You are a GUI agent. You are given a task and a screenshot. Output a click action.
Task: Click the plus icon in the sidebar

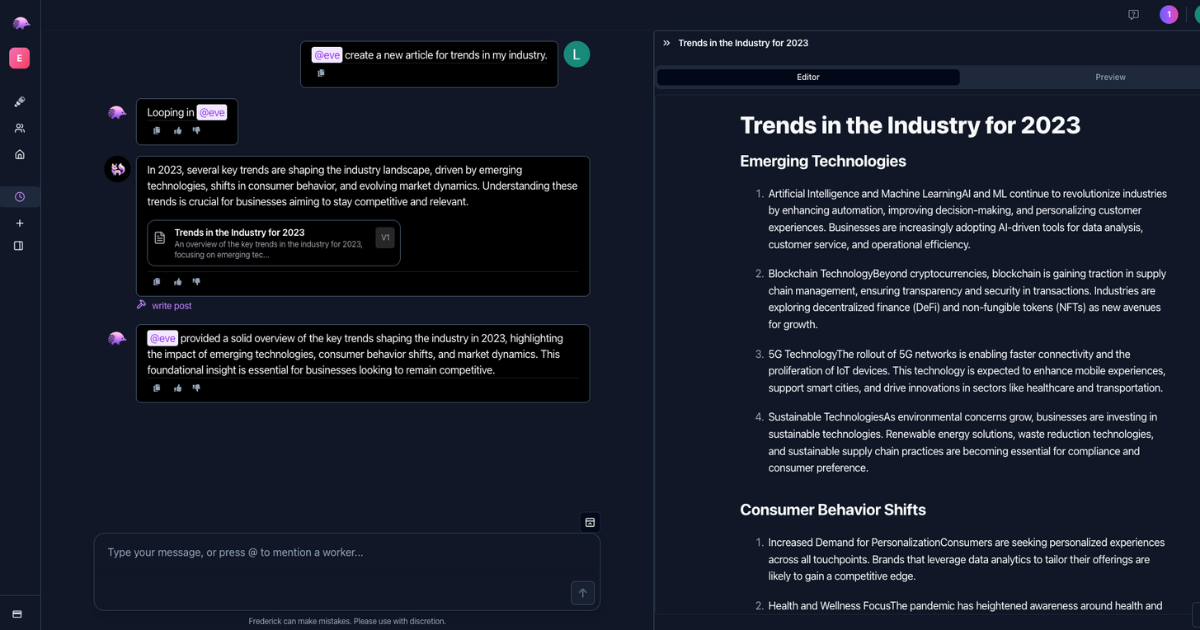(20, 223)
